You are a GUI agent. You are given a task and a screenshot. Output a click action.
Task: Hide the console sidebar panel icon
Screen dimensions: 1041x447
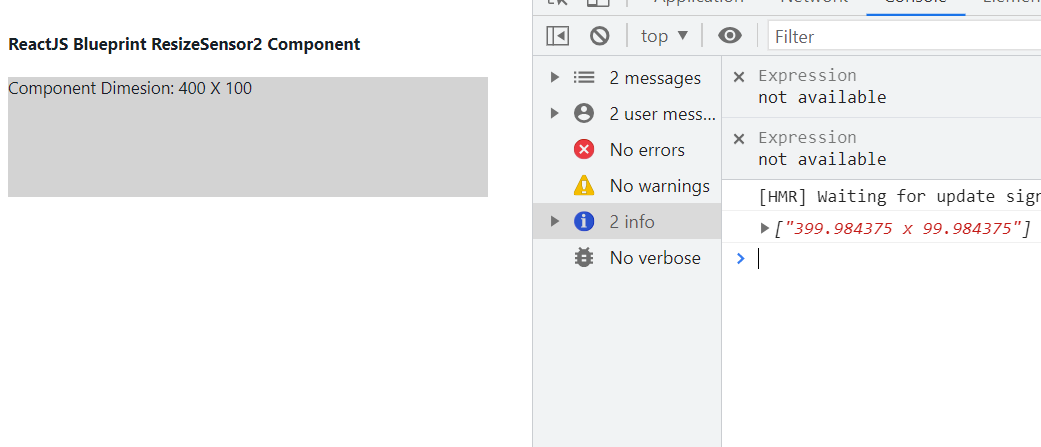coord(557,36)
